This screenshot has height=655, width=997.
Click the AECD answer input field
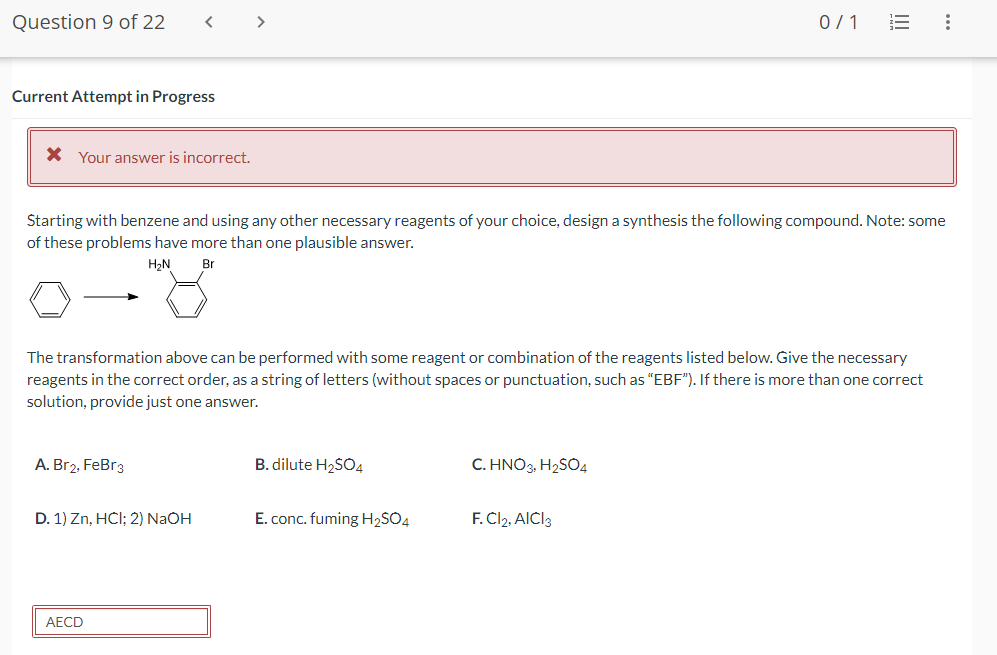tap(120, 621)
